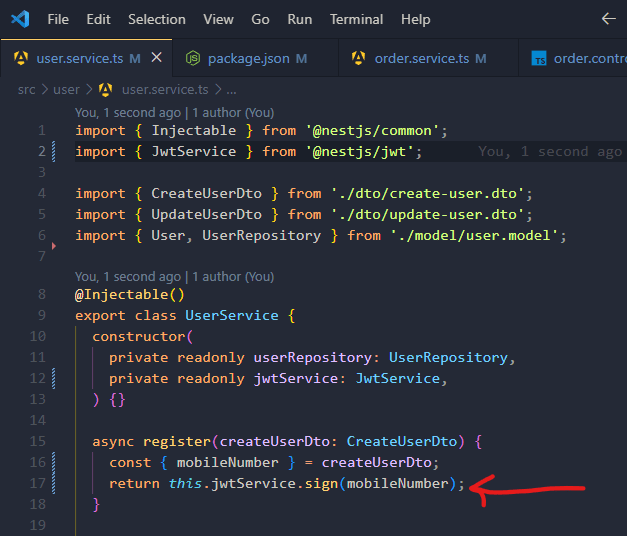Click the UpdateUserDto import on line 5
627x536 pixels.
click(206, 215)
